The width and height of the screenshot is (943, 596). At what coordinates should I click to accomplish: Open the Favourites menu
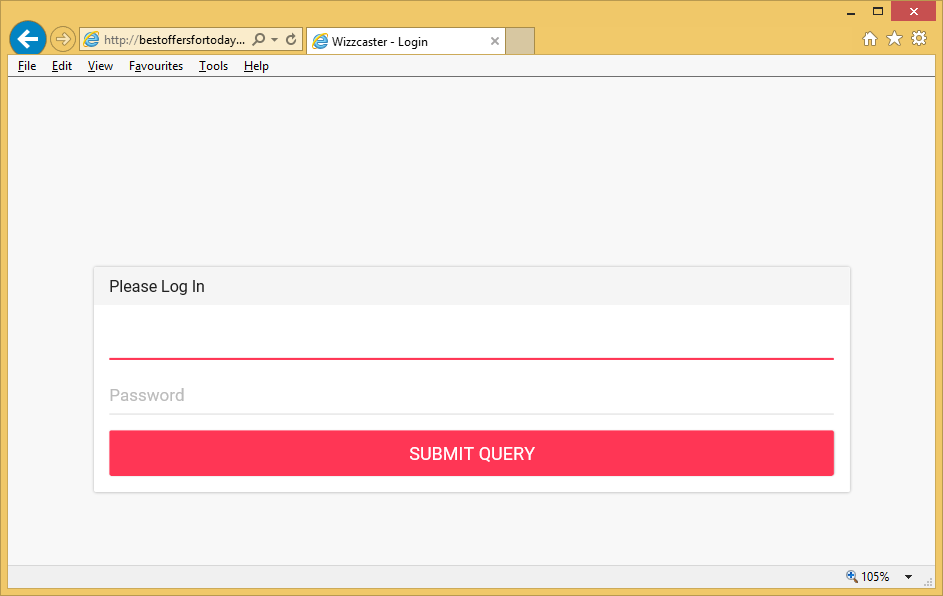point(156,66)
